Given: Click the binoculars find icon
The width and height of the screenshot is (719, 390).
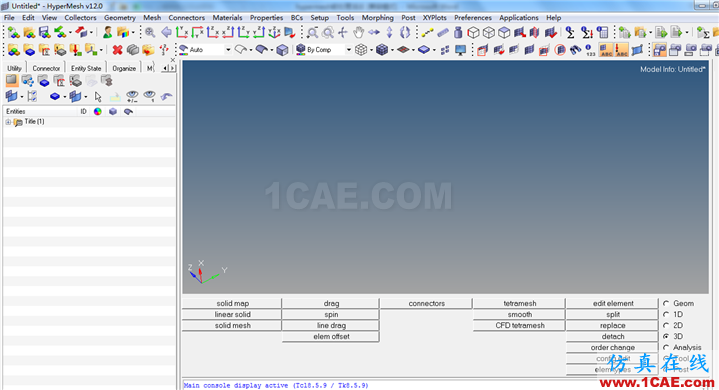Looking at the screenshot, I should click(575, 50).
